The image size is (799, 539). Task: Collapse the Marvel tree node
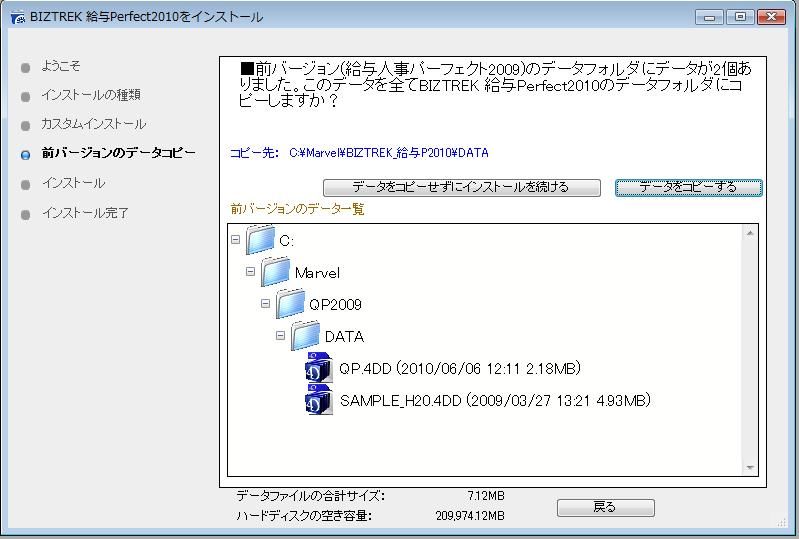click(250, 272)
